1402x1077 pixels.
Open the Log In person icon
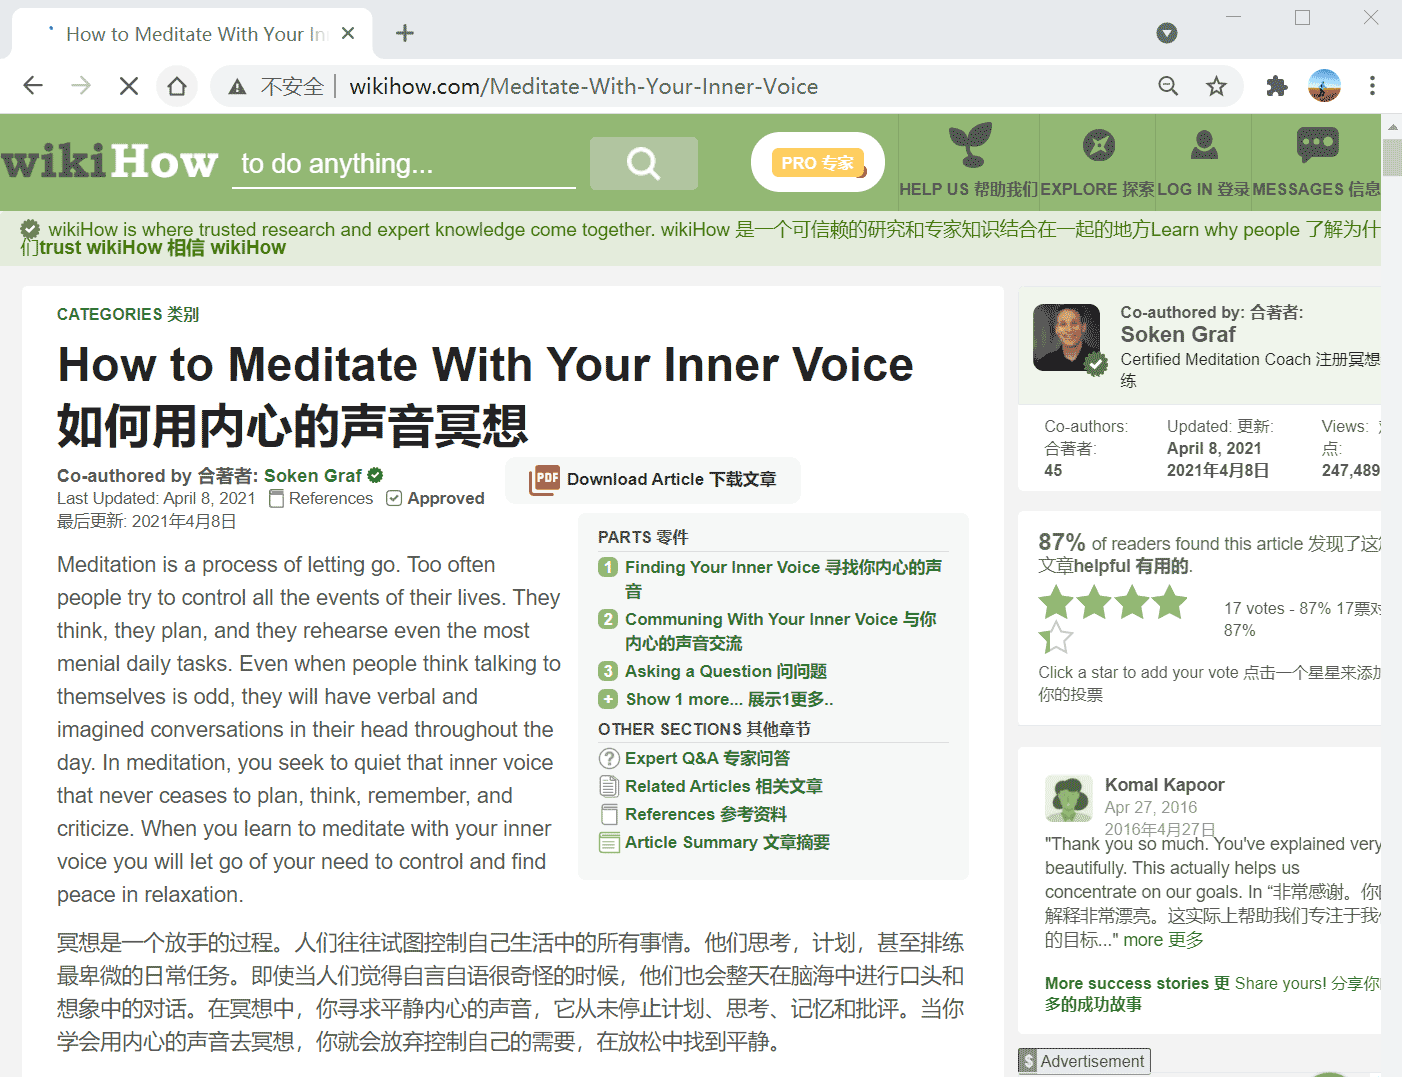tap(1204, 146)
